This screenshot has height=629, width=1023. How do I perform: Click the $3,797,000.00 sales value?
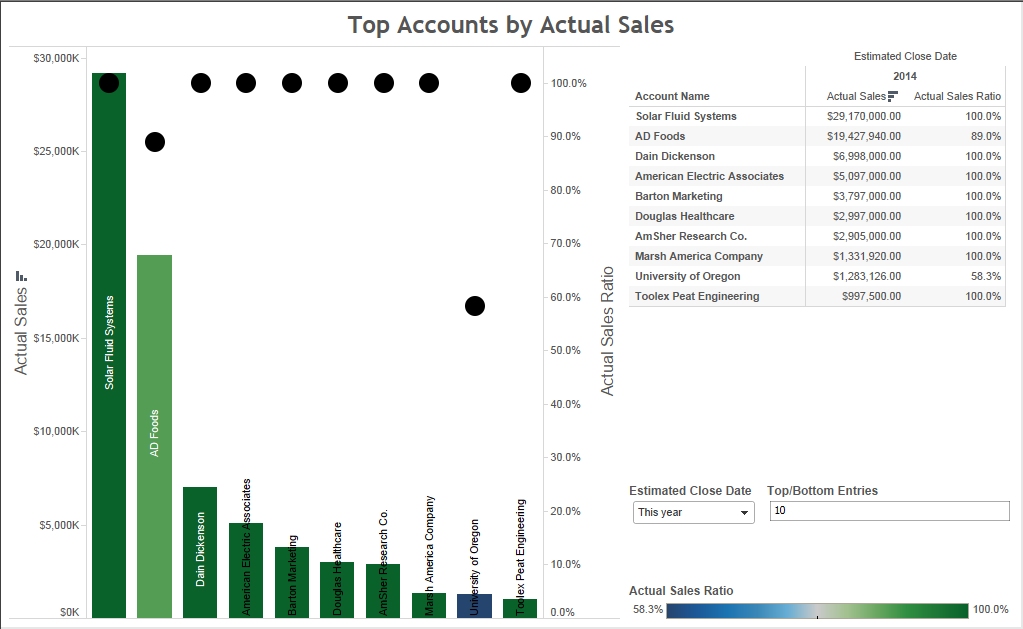pyautogui.click(x=867, y=196)
